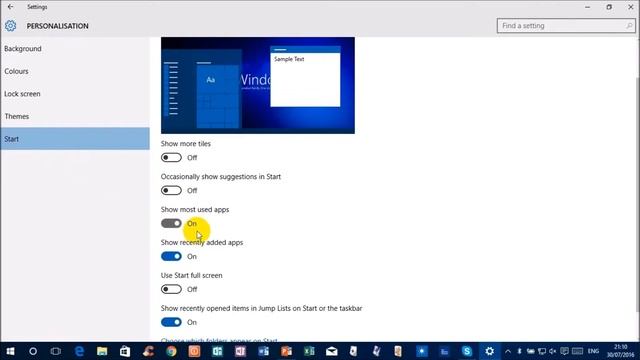This screenshot has width=640, height=360.
Task: Open OneNote from taskbar
Action: click(x=240, y=351)
